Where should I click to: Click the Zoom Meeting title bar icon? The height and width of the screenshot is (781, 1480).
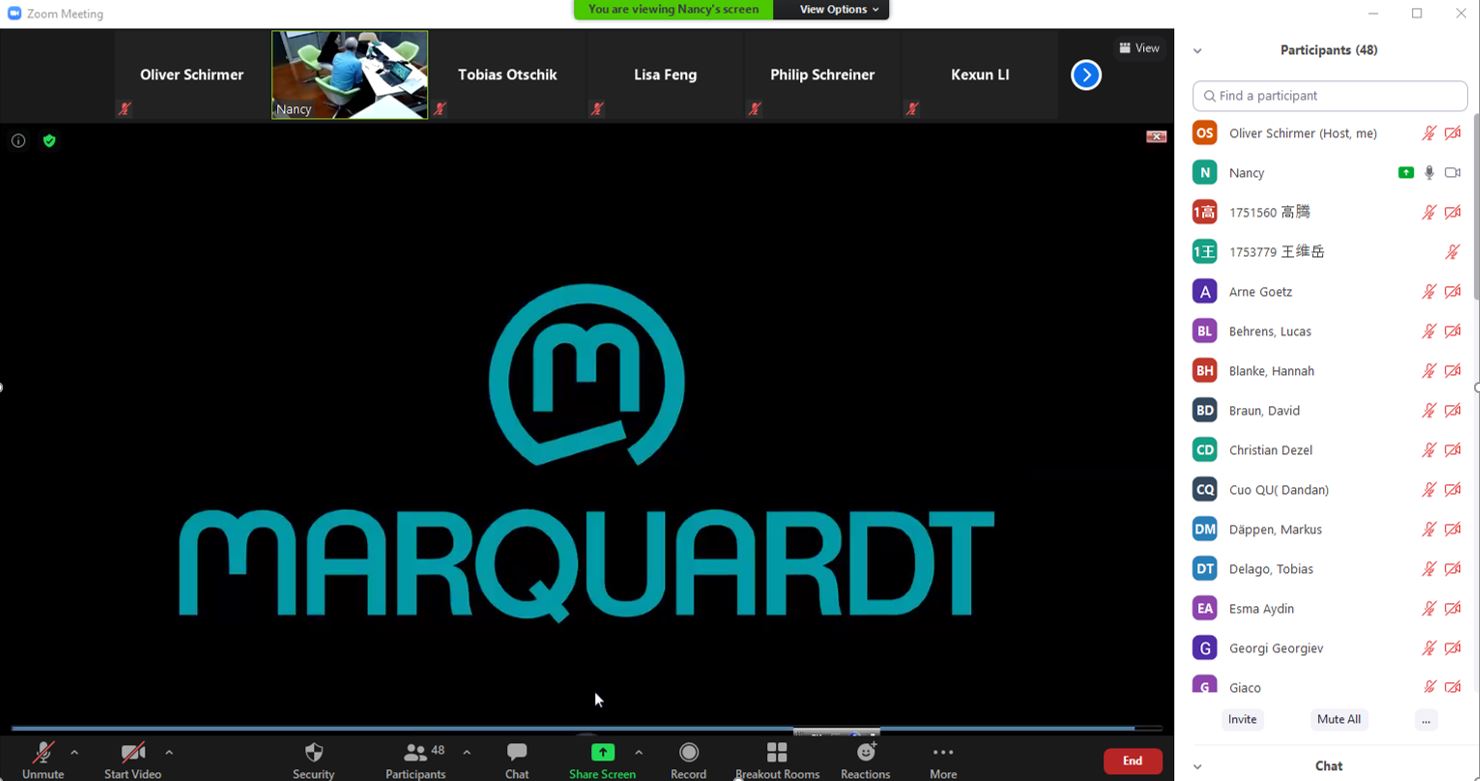tap(14, 13)
